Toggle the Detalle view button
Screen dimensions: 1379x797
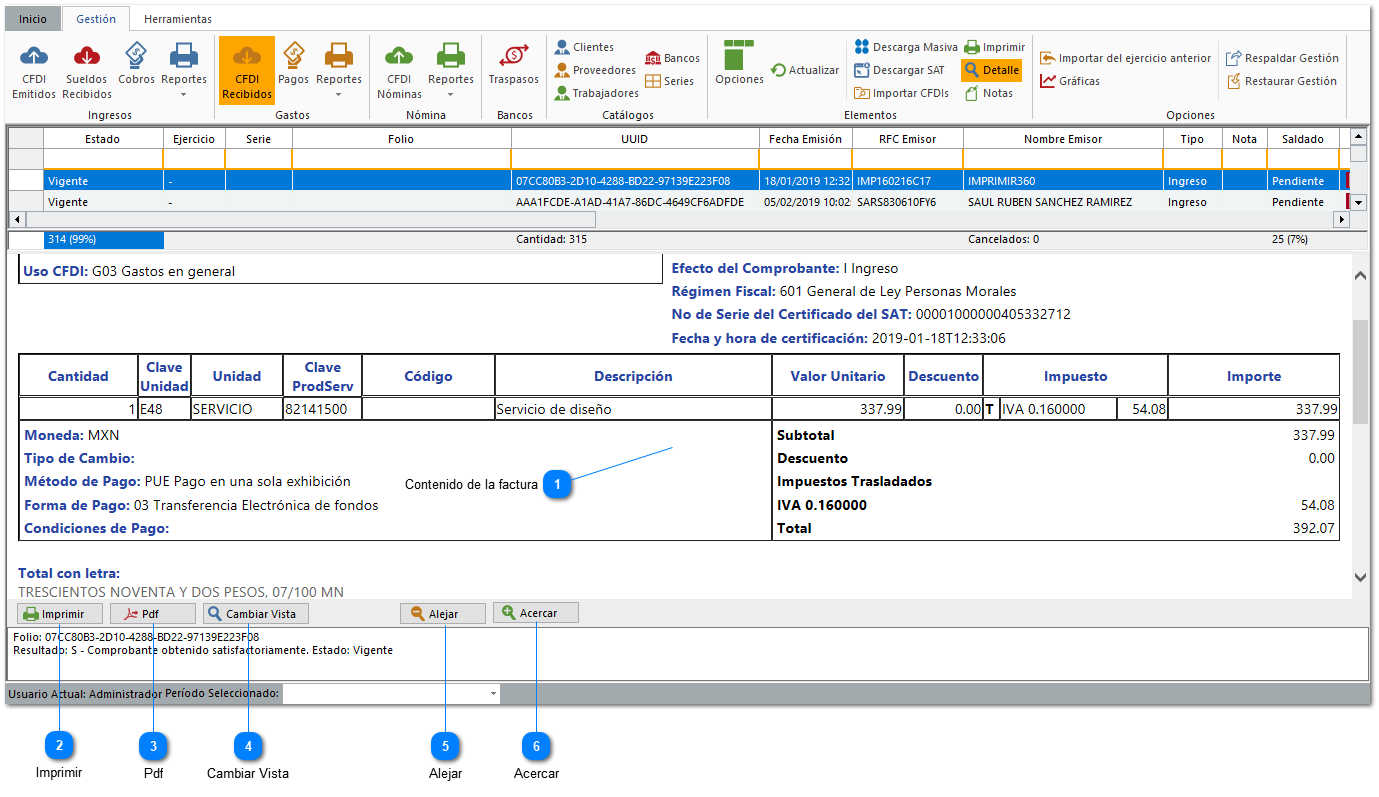pyautogui.click(x=991, y=70)
